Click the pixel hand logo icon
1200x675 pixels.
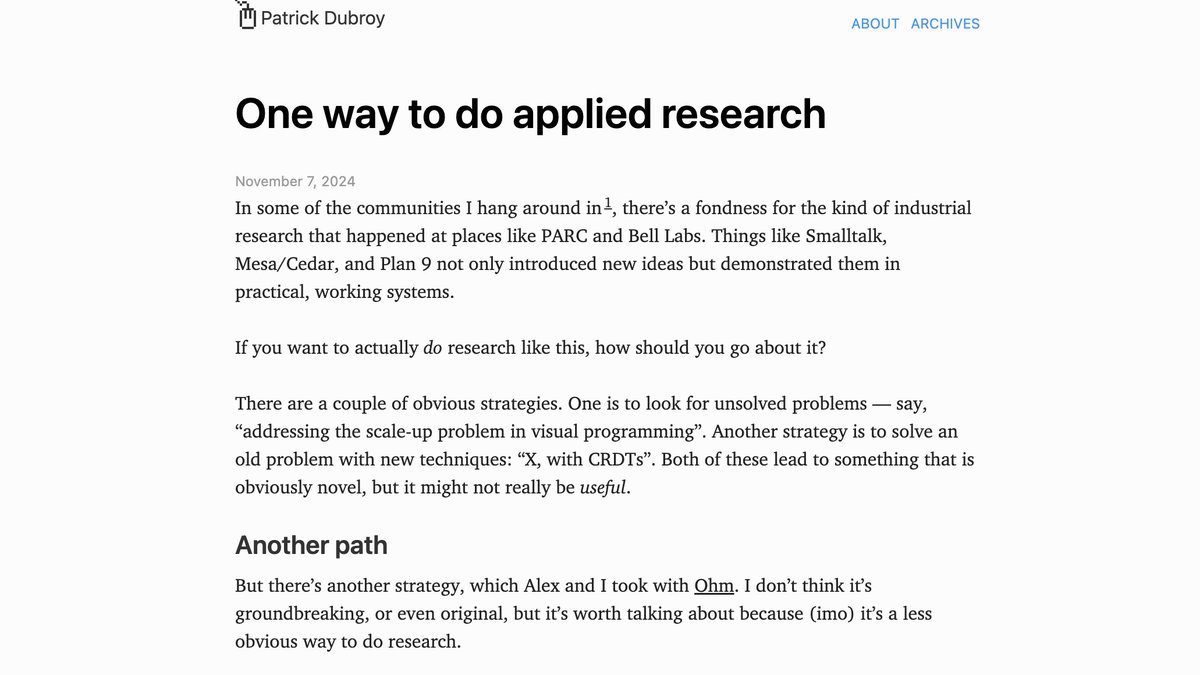tap(246, 16)
